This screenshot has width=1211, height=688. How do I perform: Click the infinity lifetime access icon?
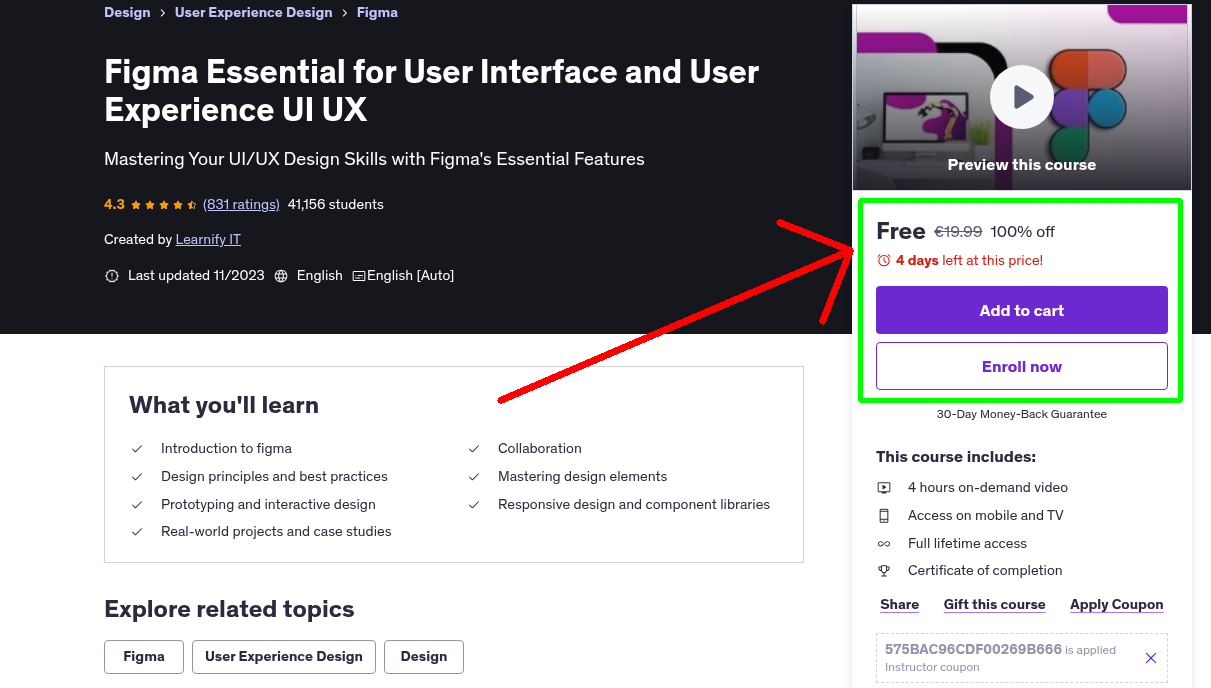(884, 544)
